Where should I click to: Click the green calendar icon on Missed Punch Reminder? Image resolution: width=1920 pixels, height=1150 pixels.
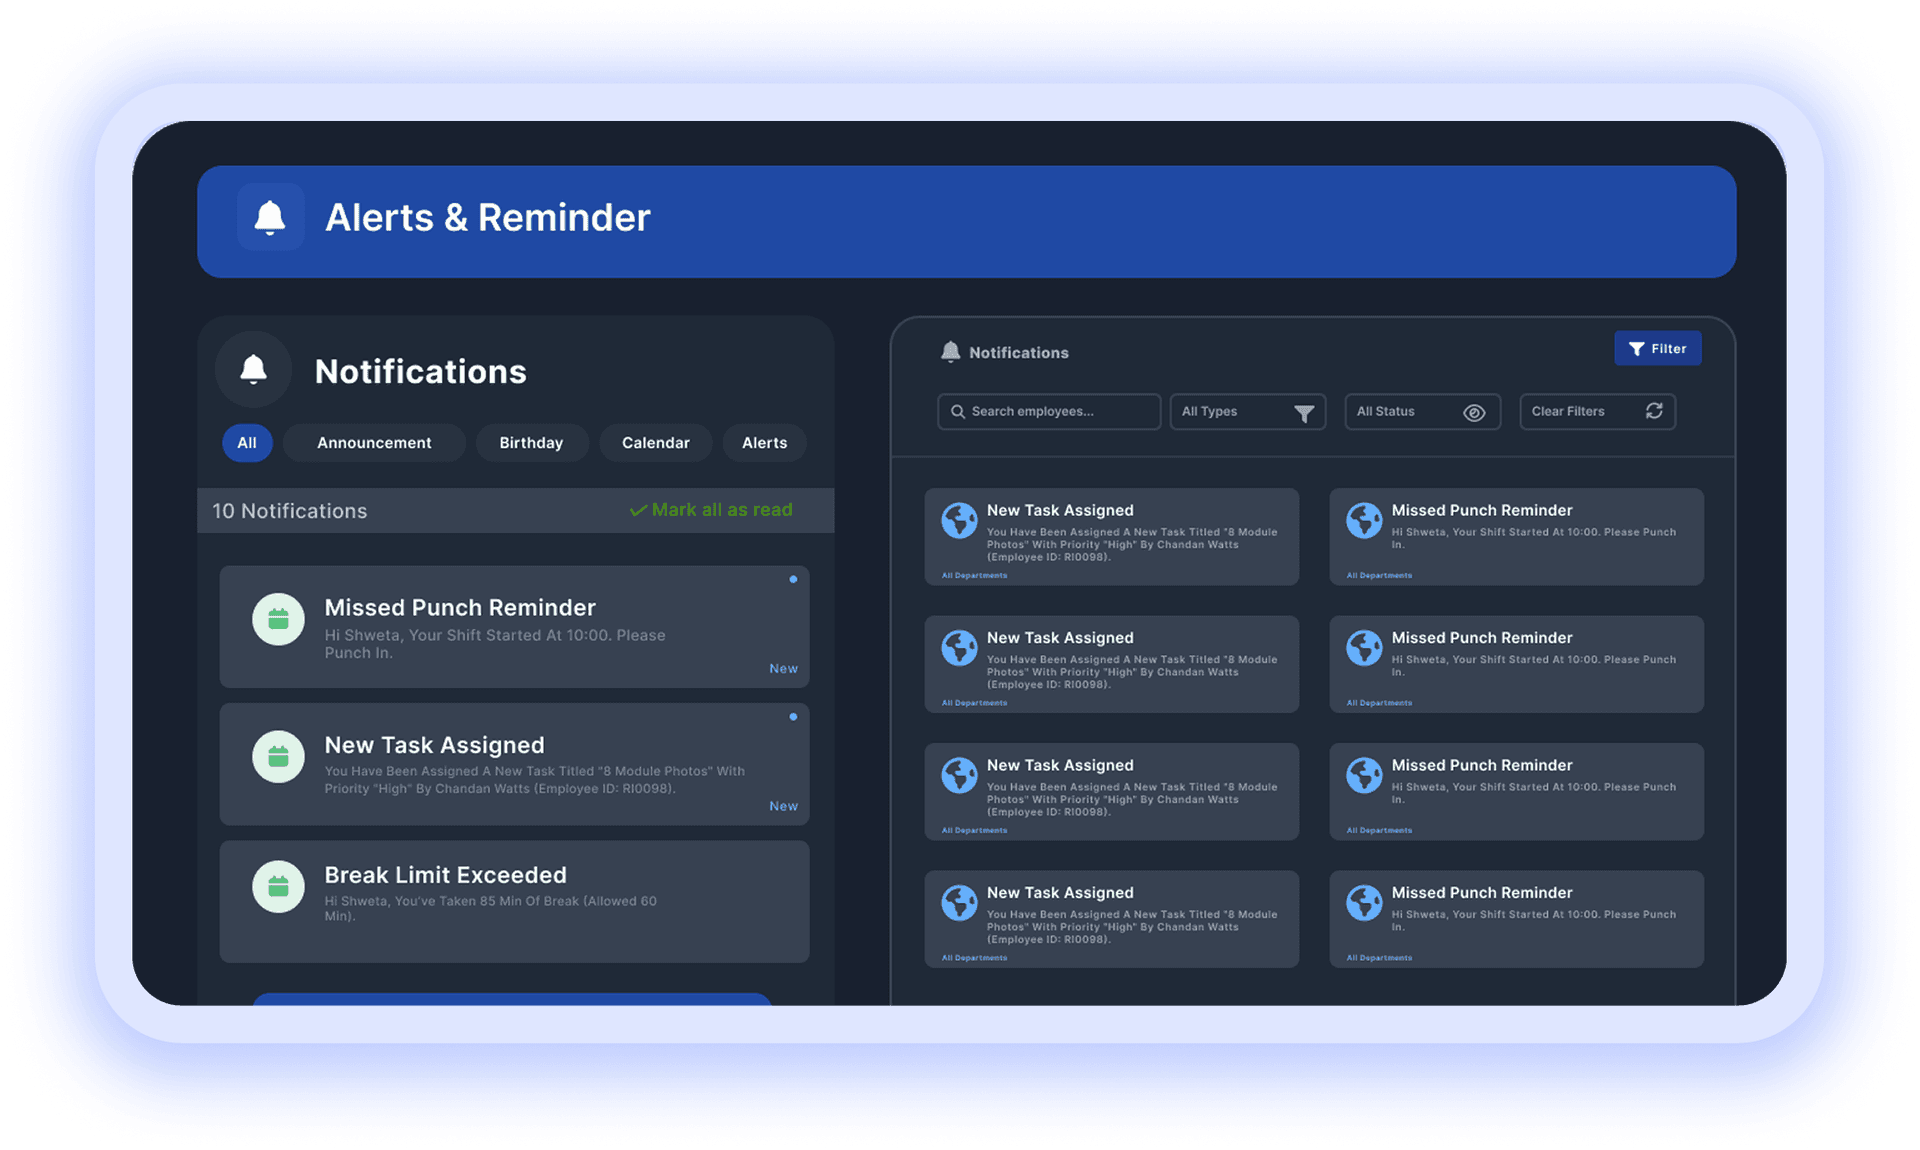(x=278, y=619)
